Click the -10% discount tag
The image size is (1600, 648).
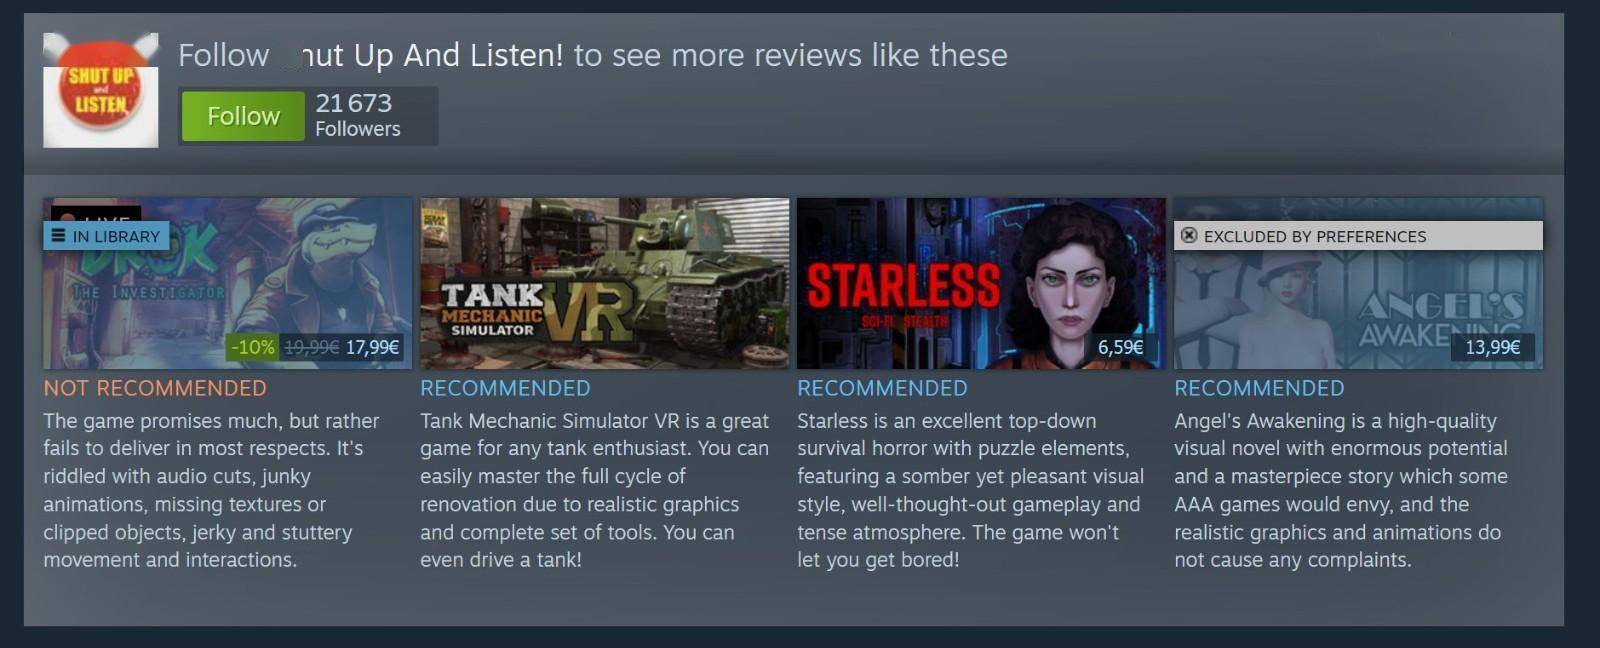tap(253, 347)
